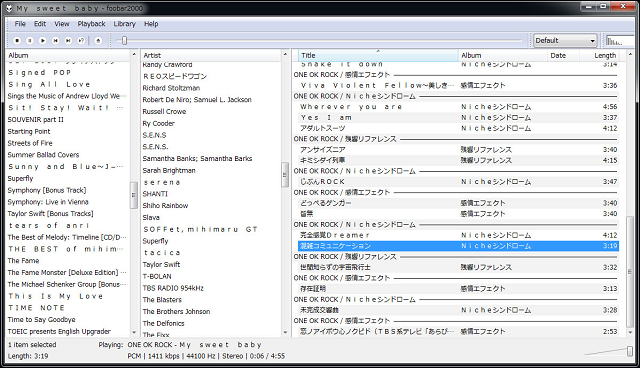Image resolution: width=640 pixels, height=368 pixels.
Task: Select album 'SOUVENIR part II'
Action: pyautogui.click(x=36, y=120)
